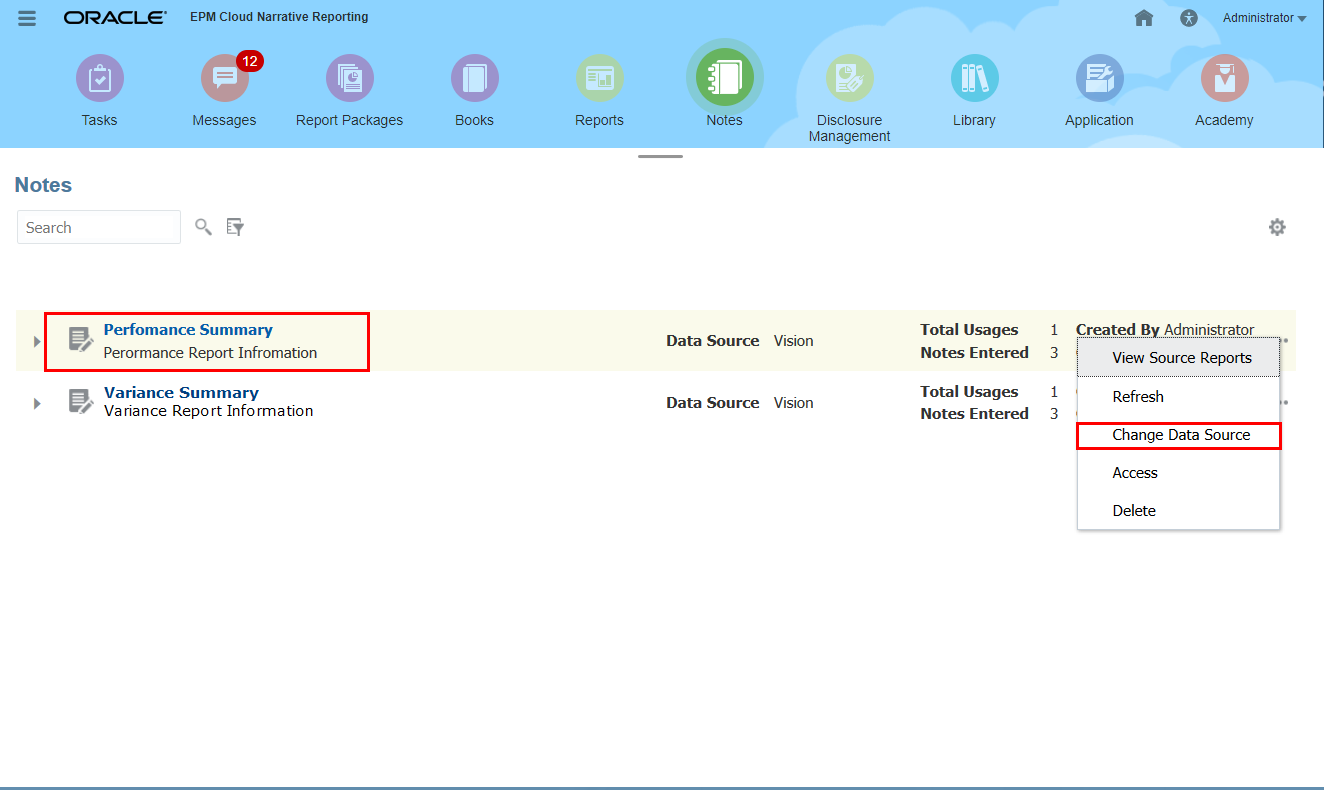Viewport: 1324px width, 790px height.
Task: Click the search magnifier icon
Action: click(x=203, y=227)
